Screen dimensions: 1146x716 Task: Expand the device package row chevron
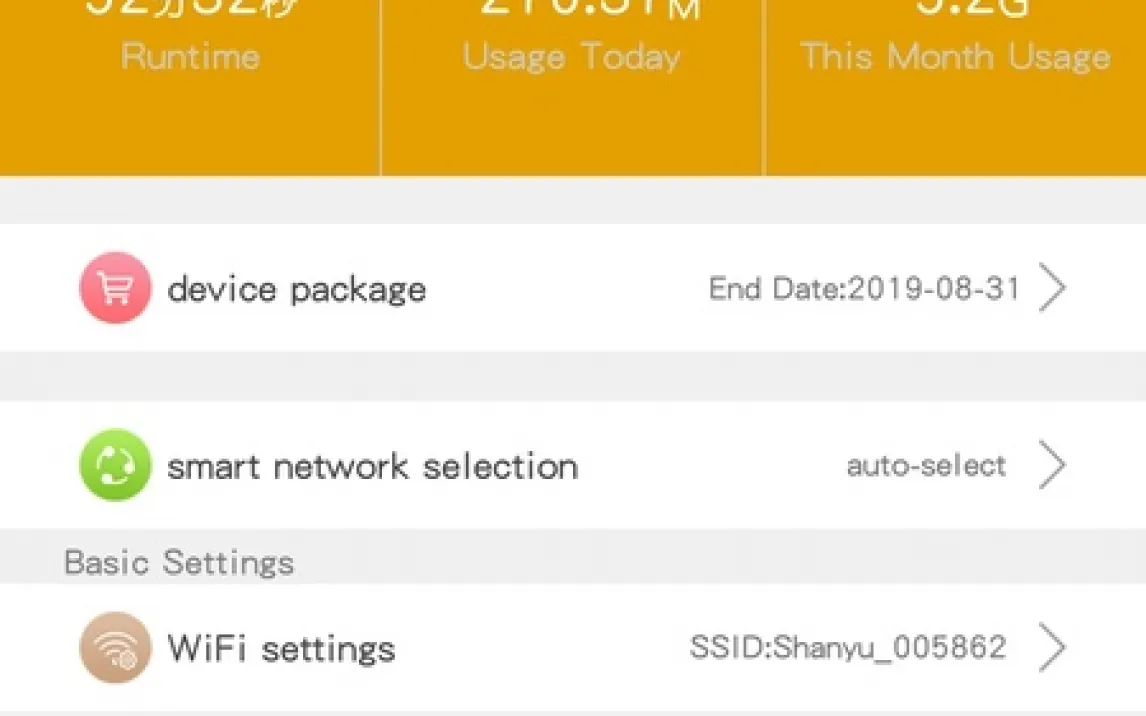click(x=1052, y=288)
